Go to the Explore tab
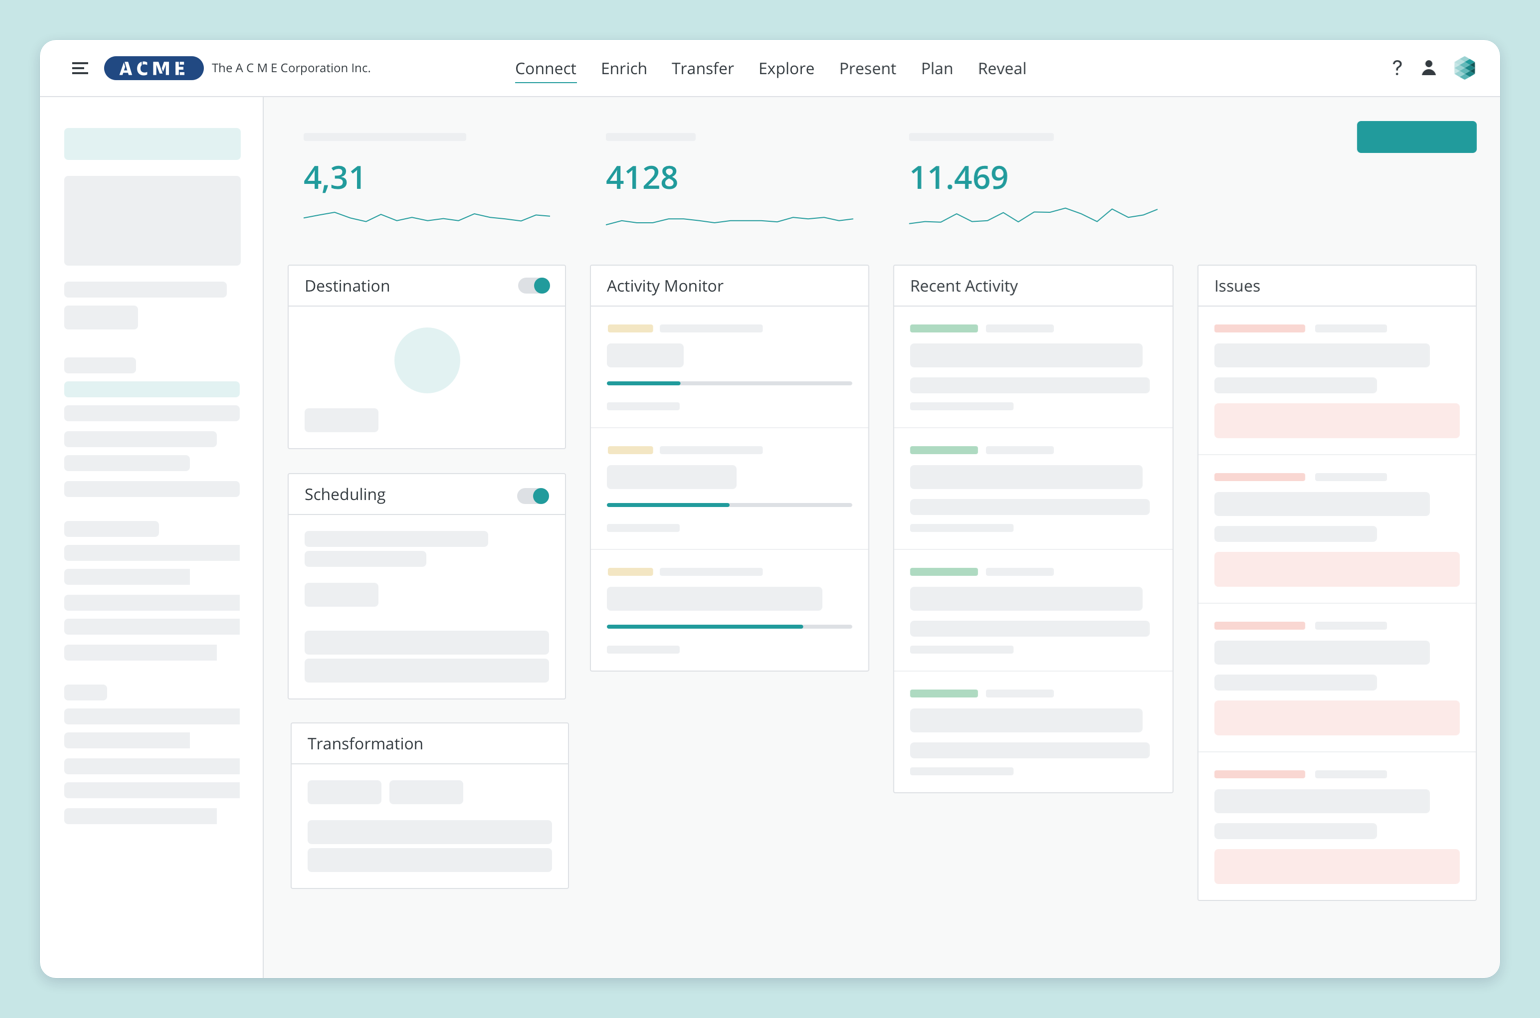The height and width of the screenshot is (1018, 1540). click(786, 68)
